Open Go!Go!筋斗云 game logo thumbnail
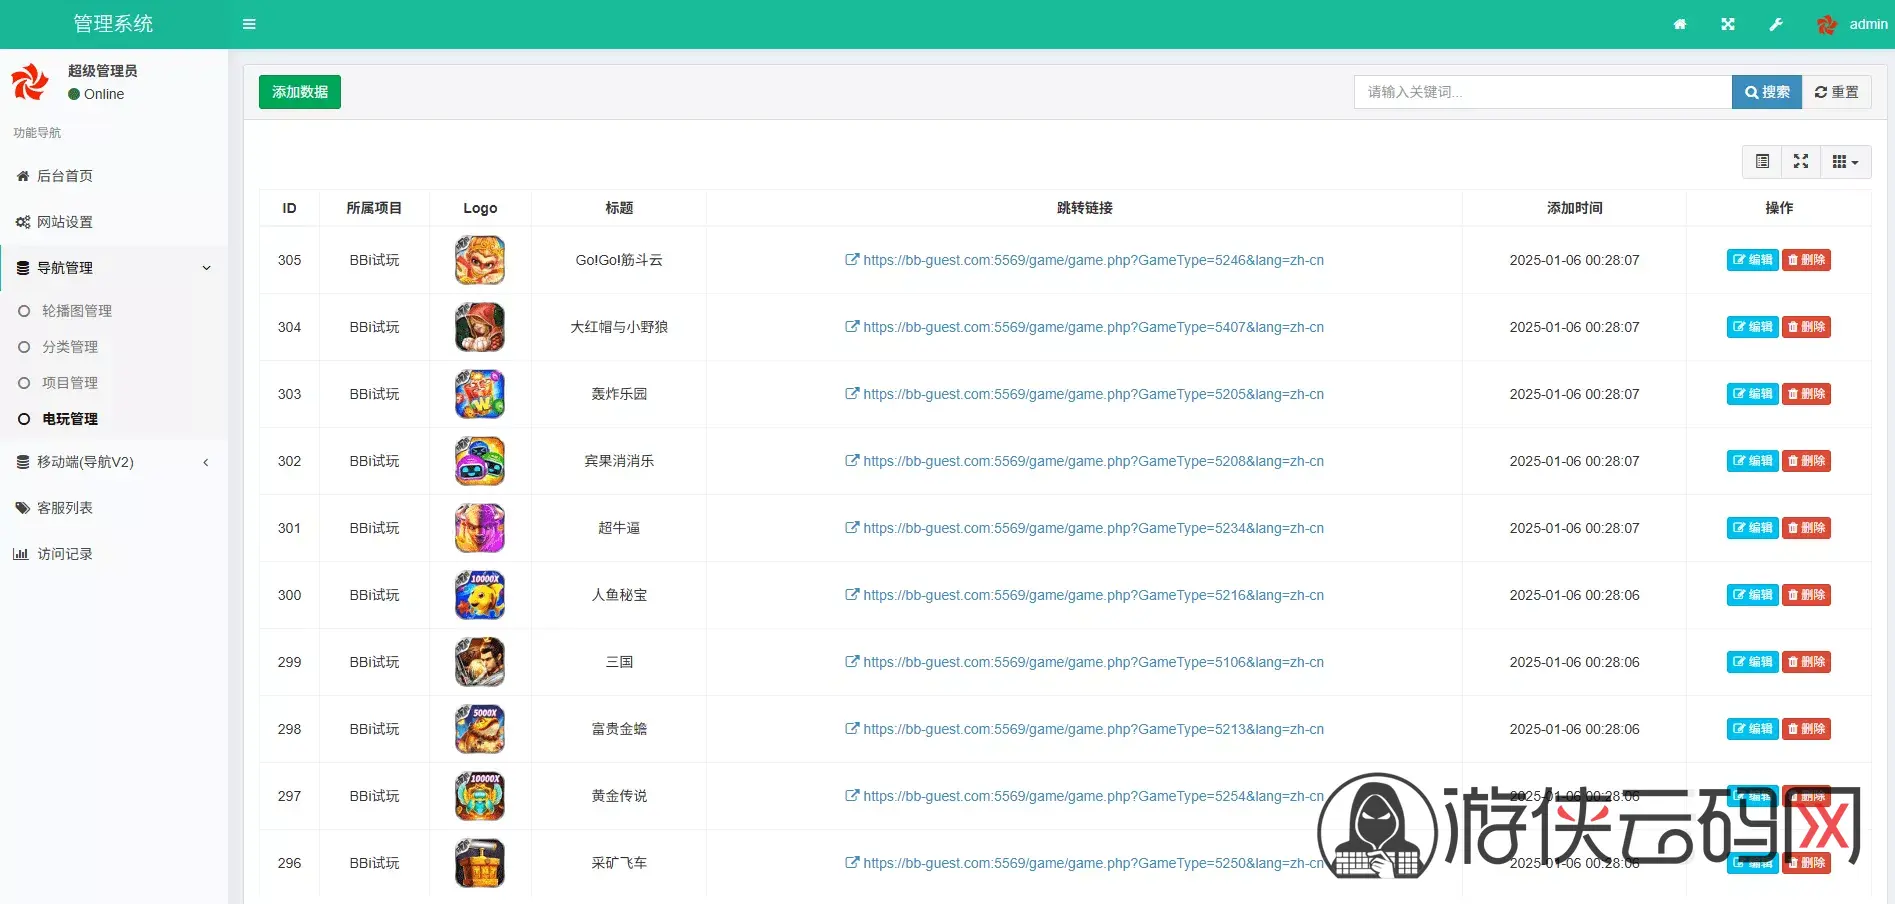The height and width of the screenshot is (904, 1895). click(x=480, y=260)
